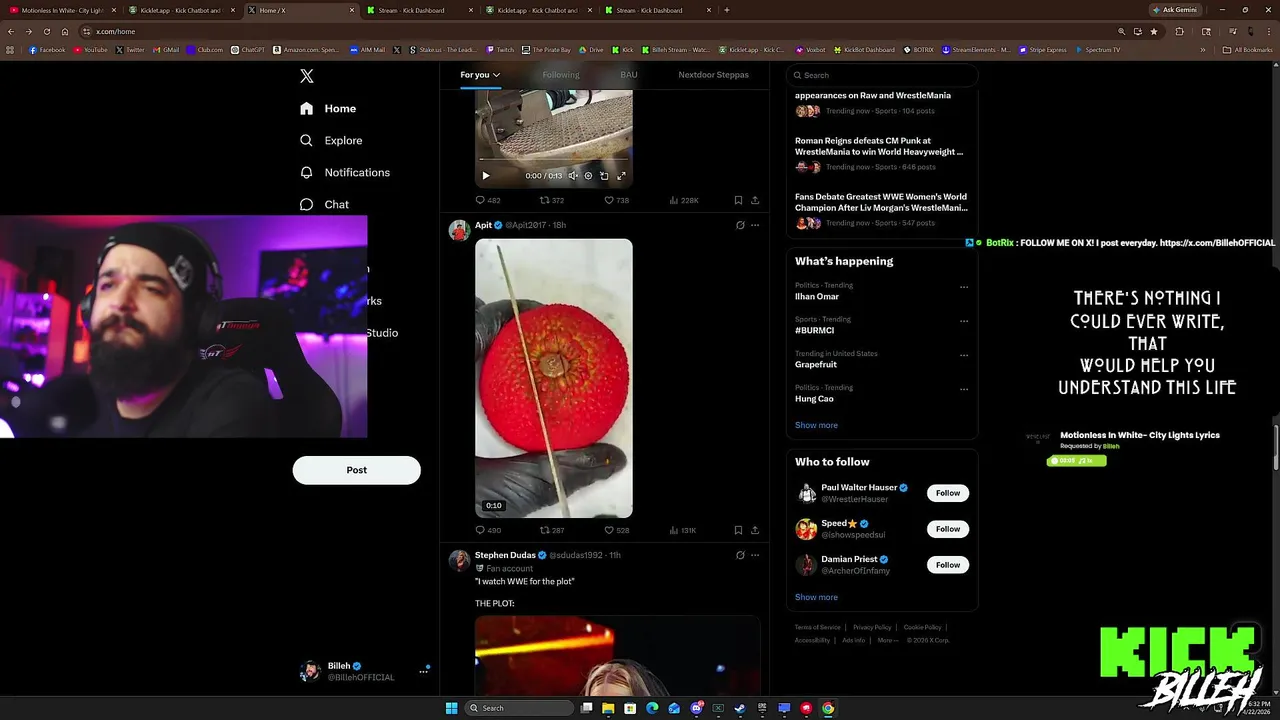Open more options for Ilhan Omar trend

964,287
